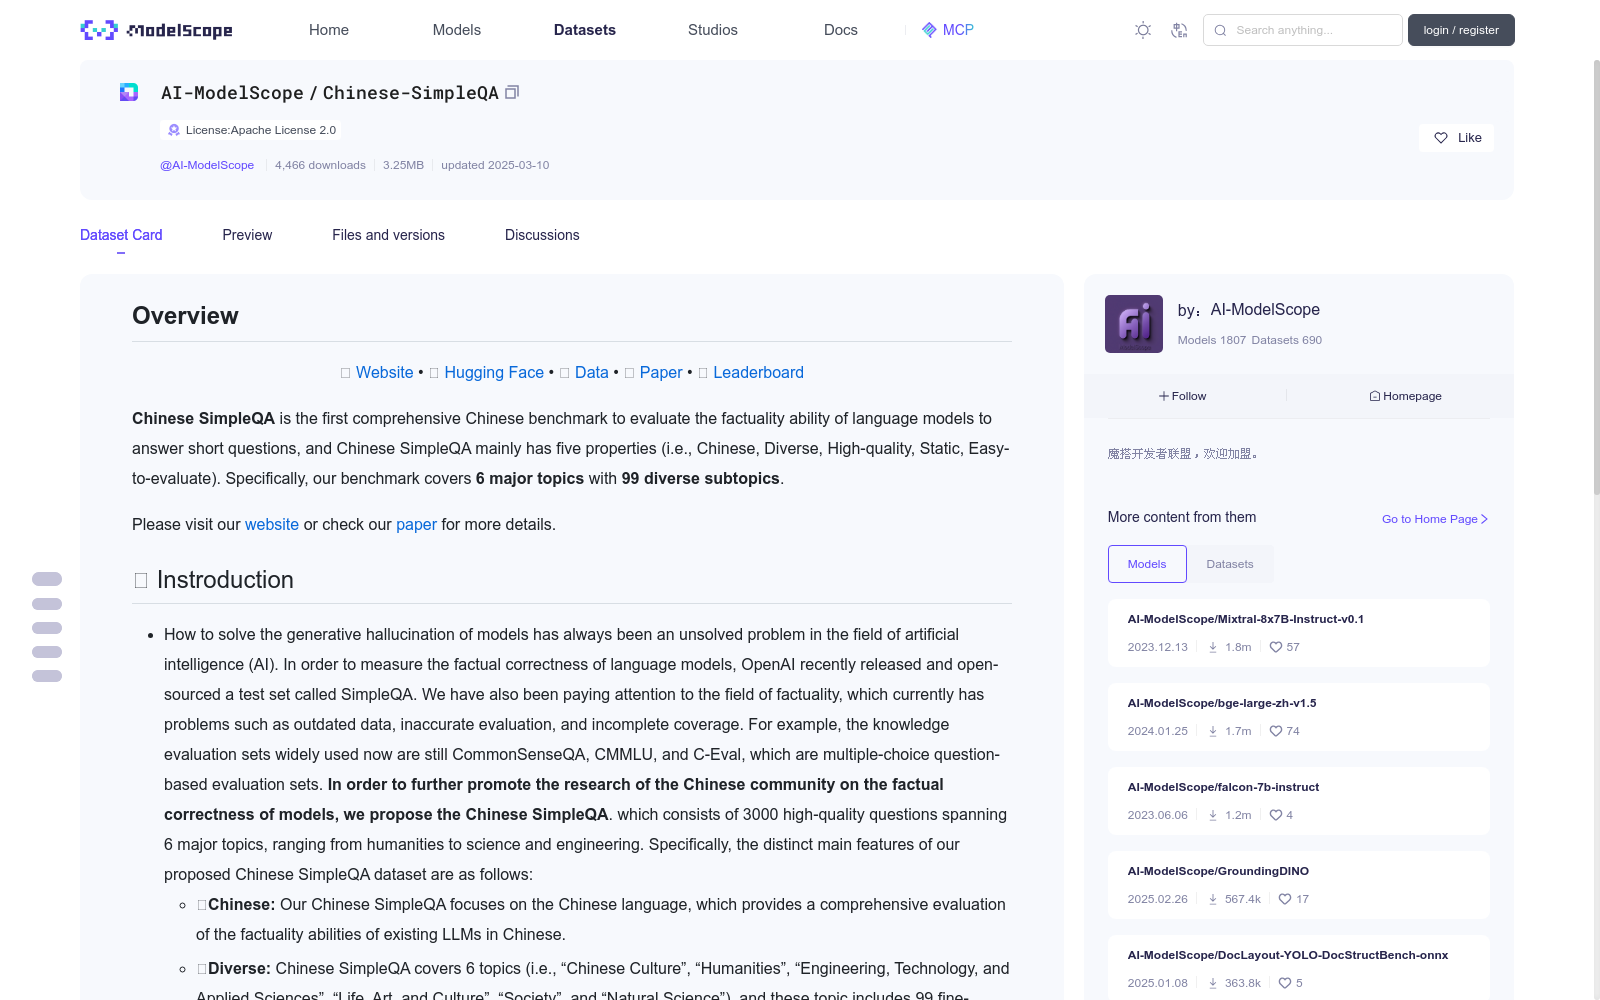Image resolution: width=1600 pixels, height=1000 pixels.
Task: Open the Discussions tab
Action: pos(542,235)
